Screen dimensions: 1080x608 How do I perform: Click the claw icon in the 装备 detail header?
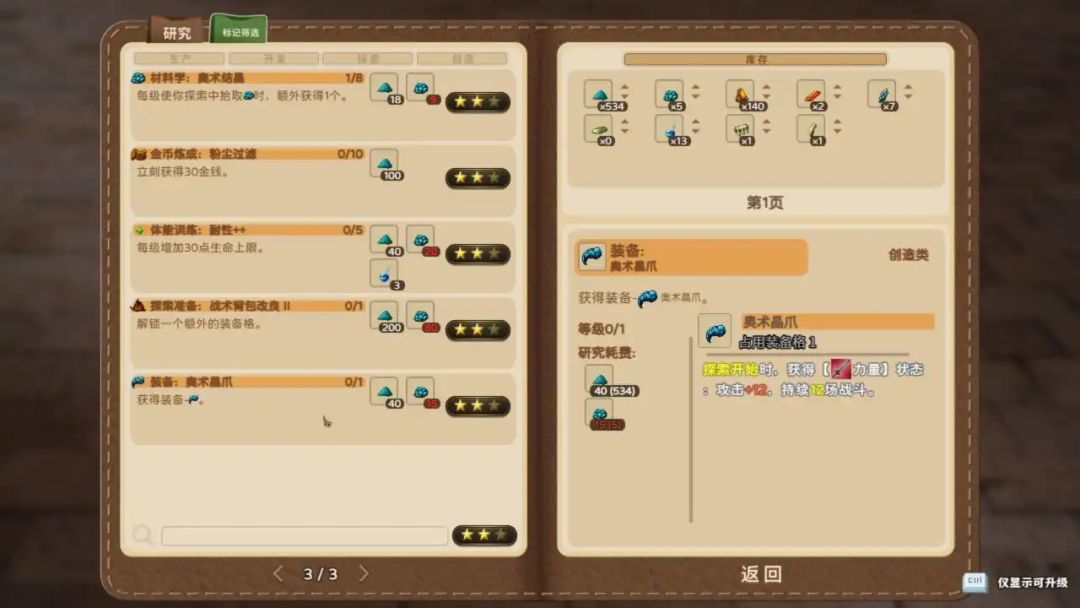(x=592, y=257)
